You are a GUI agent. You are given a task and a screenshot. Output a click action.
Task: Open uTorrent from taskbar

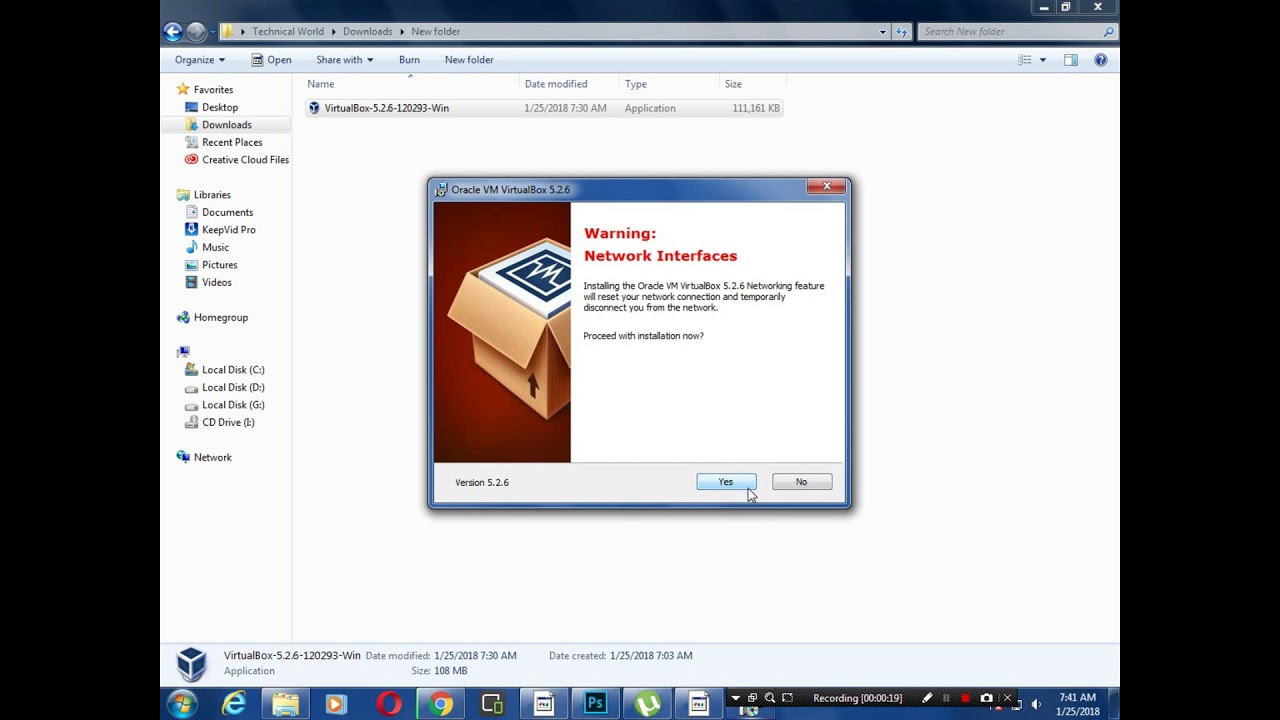[647, 704]
